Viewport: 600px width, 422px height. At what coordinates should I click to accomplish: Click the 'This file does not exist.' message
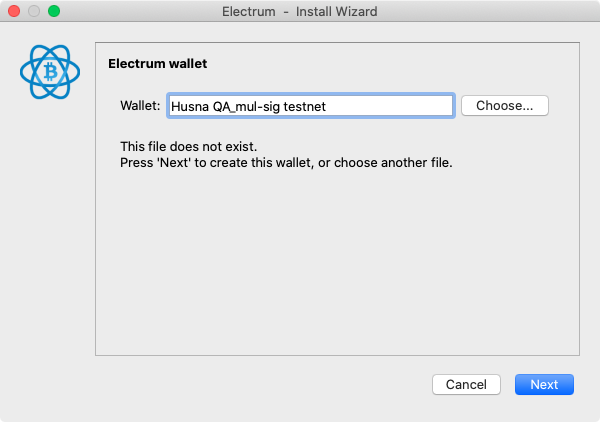(x=189, y=147)
